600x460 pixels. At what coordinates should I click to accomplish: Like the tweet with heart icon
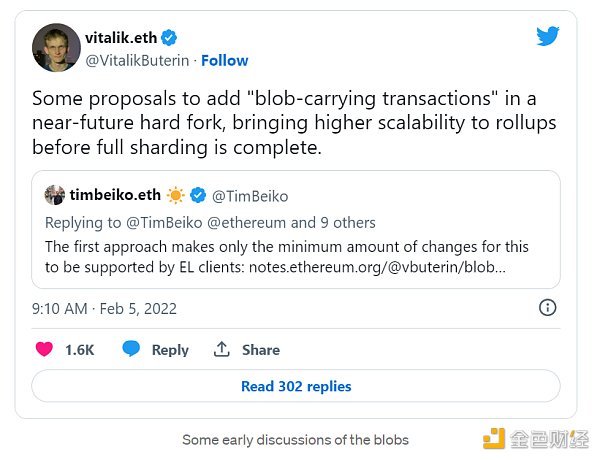coord(44,349)
